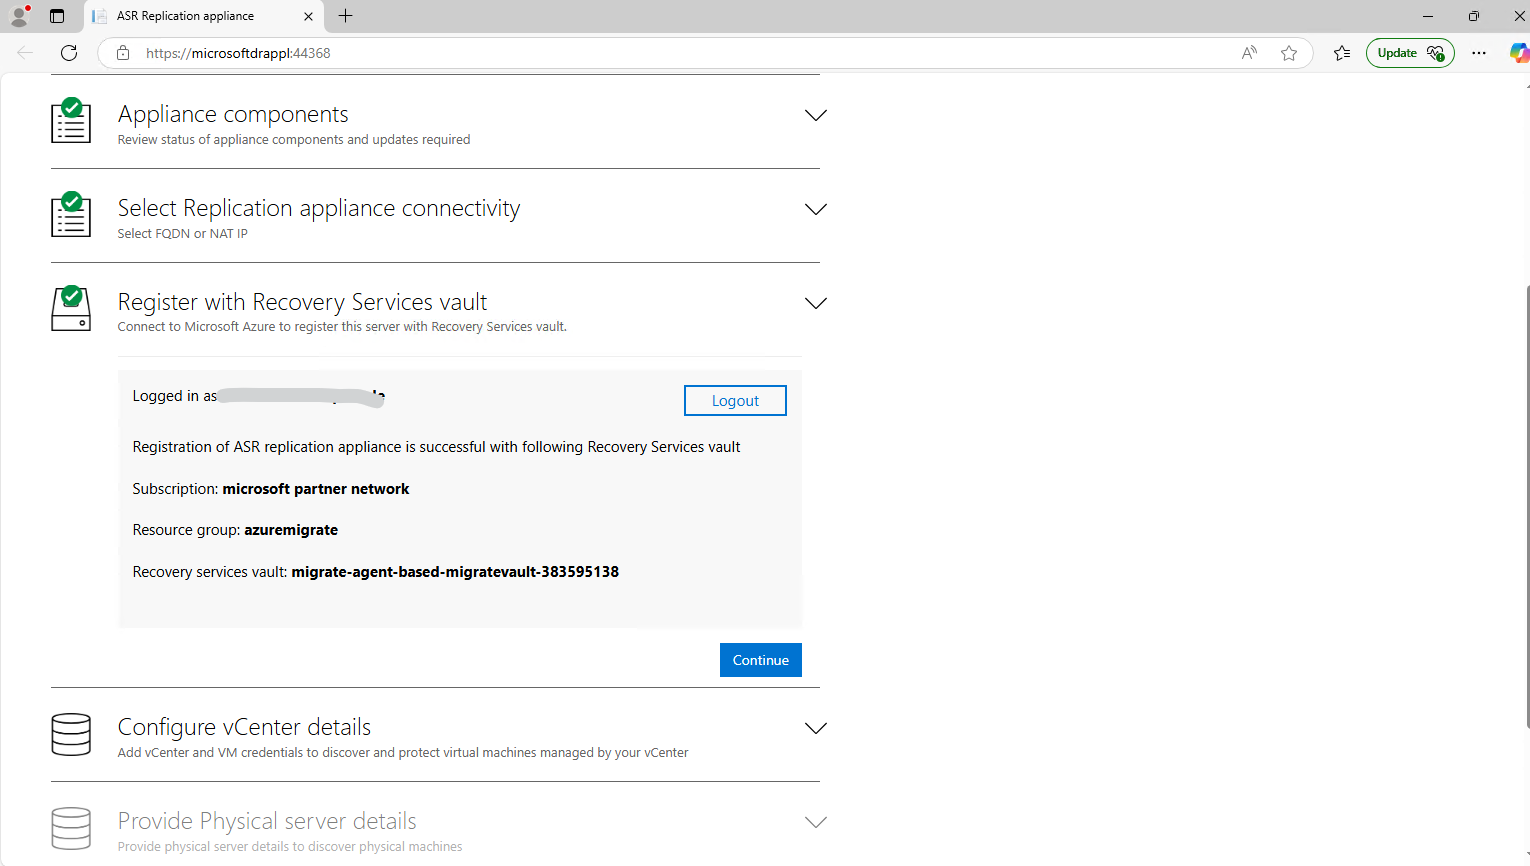Open the favorites list icon
Image resolution: width=1530 pixels, height=866 pixels.
tap(1342, 53)
